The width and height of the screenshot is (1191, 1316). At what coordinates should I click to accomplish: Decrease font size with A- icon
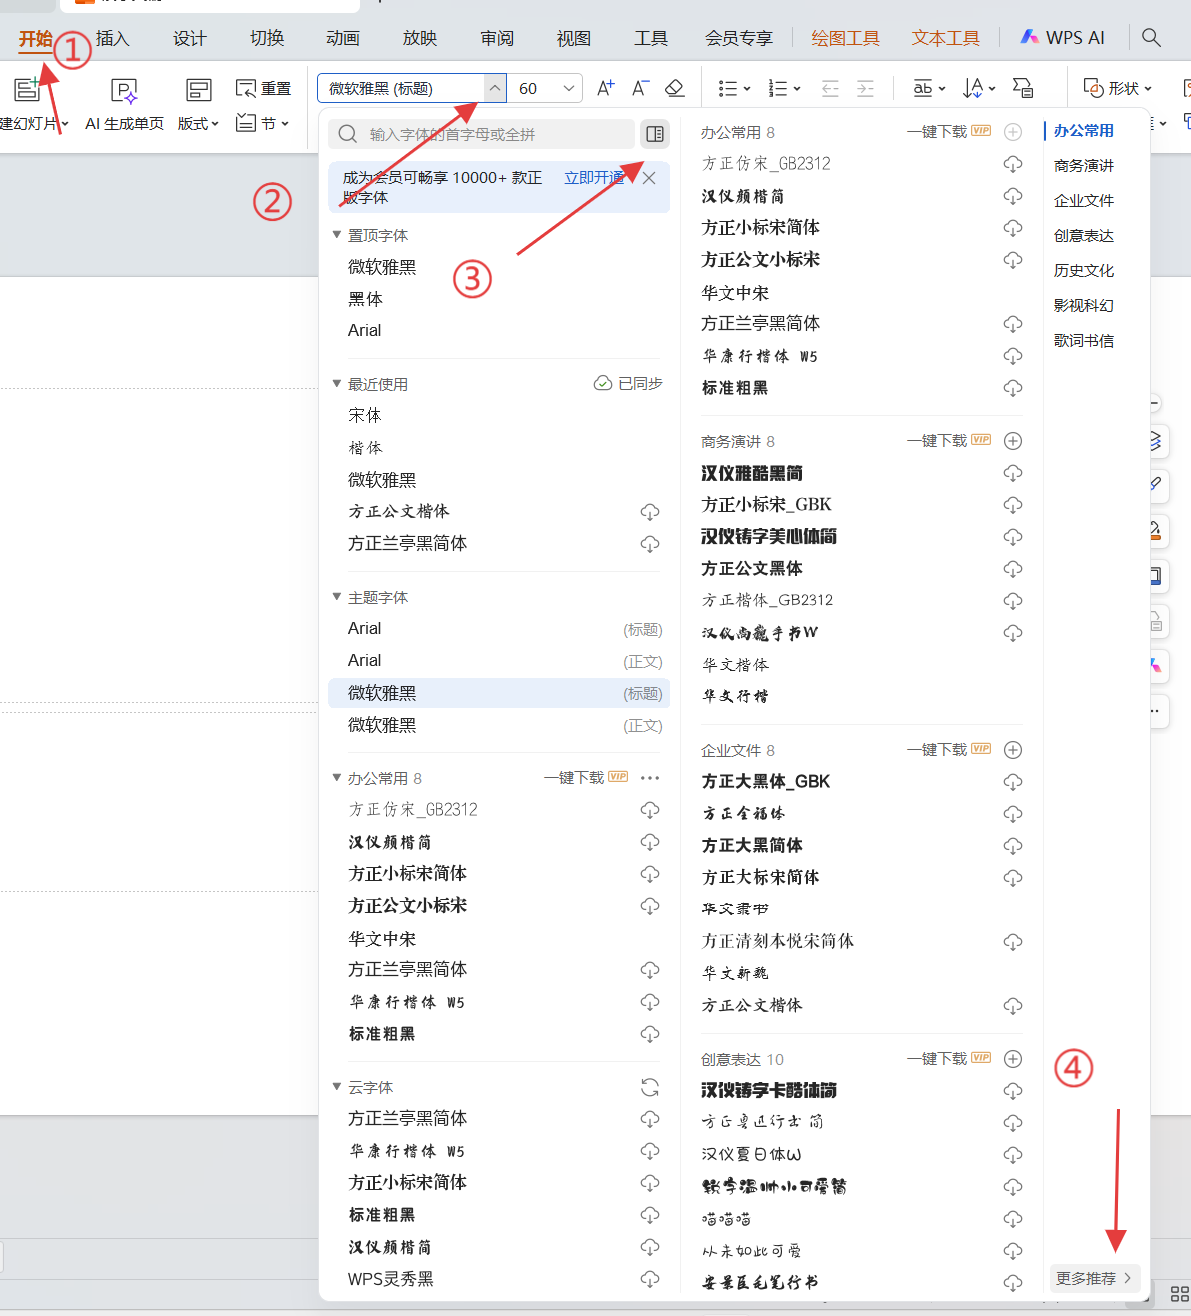point(640,88)
